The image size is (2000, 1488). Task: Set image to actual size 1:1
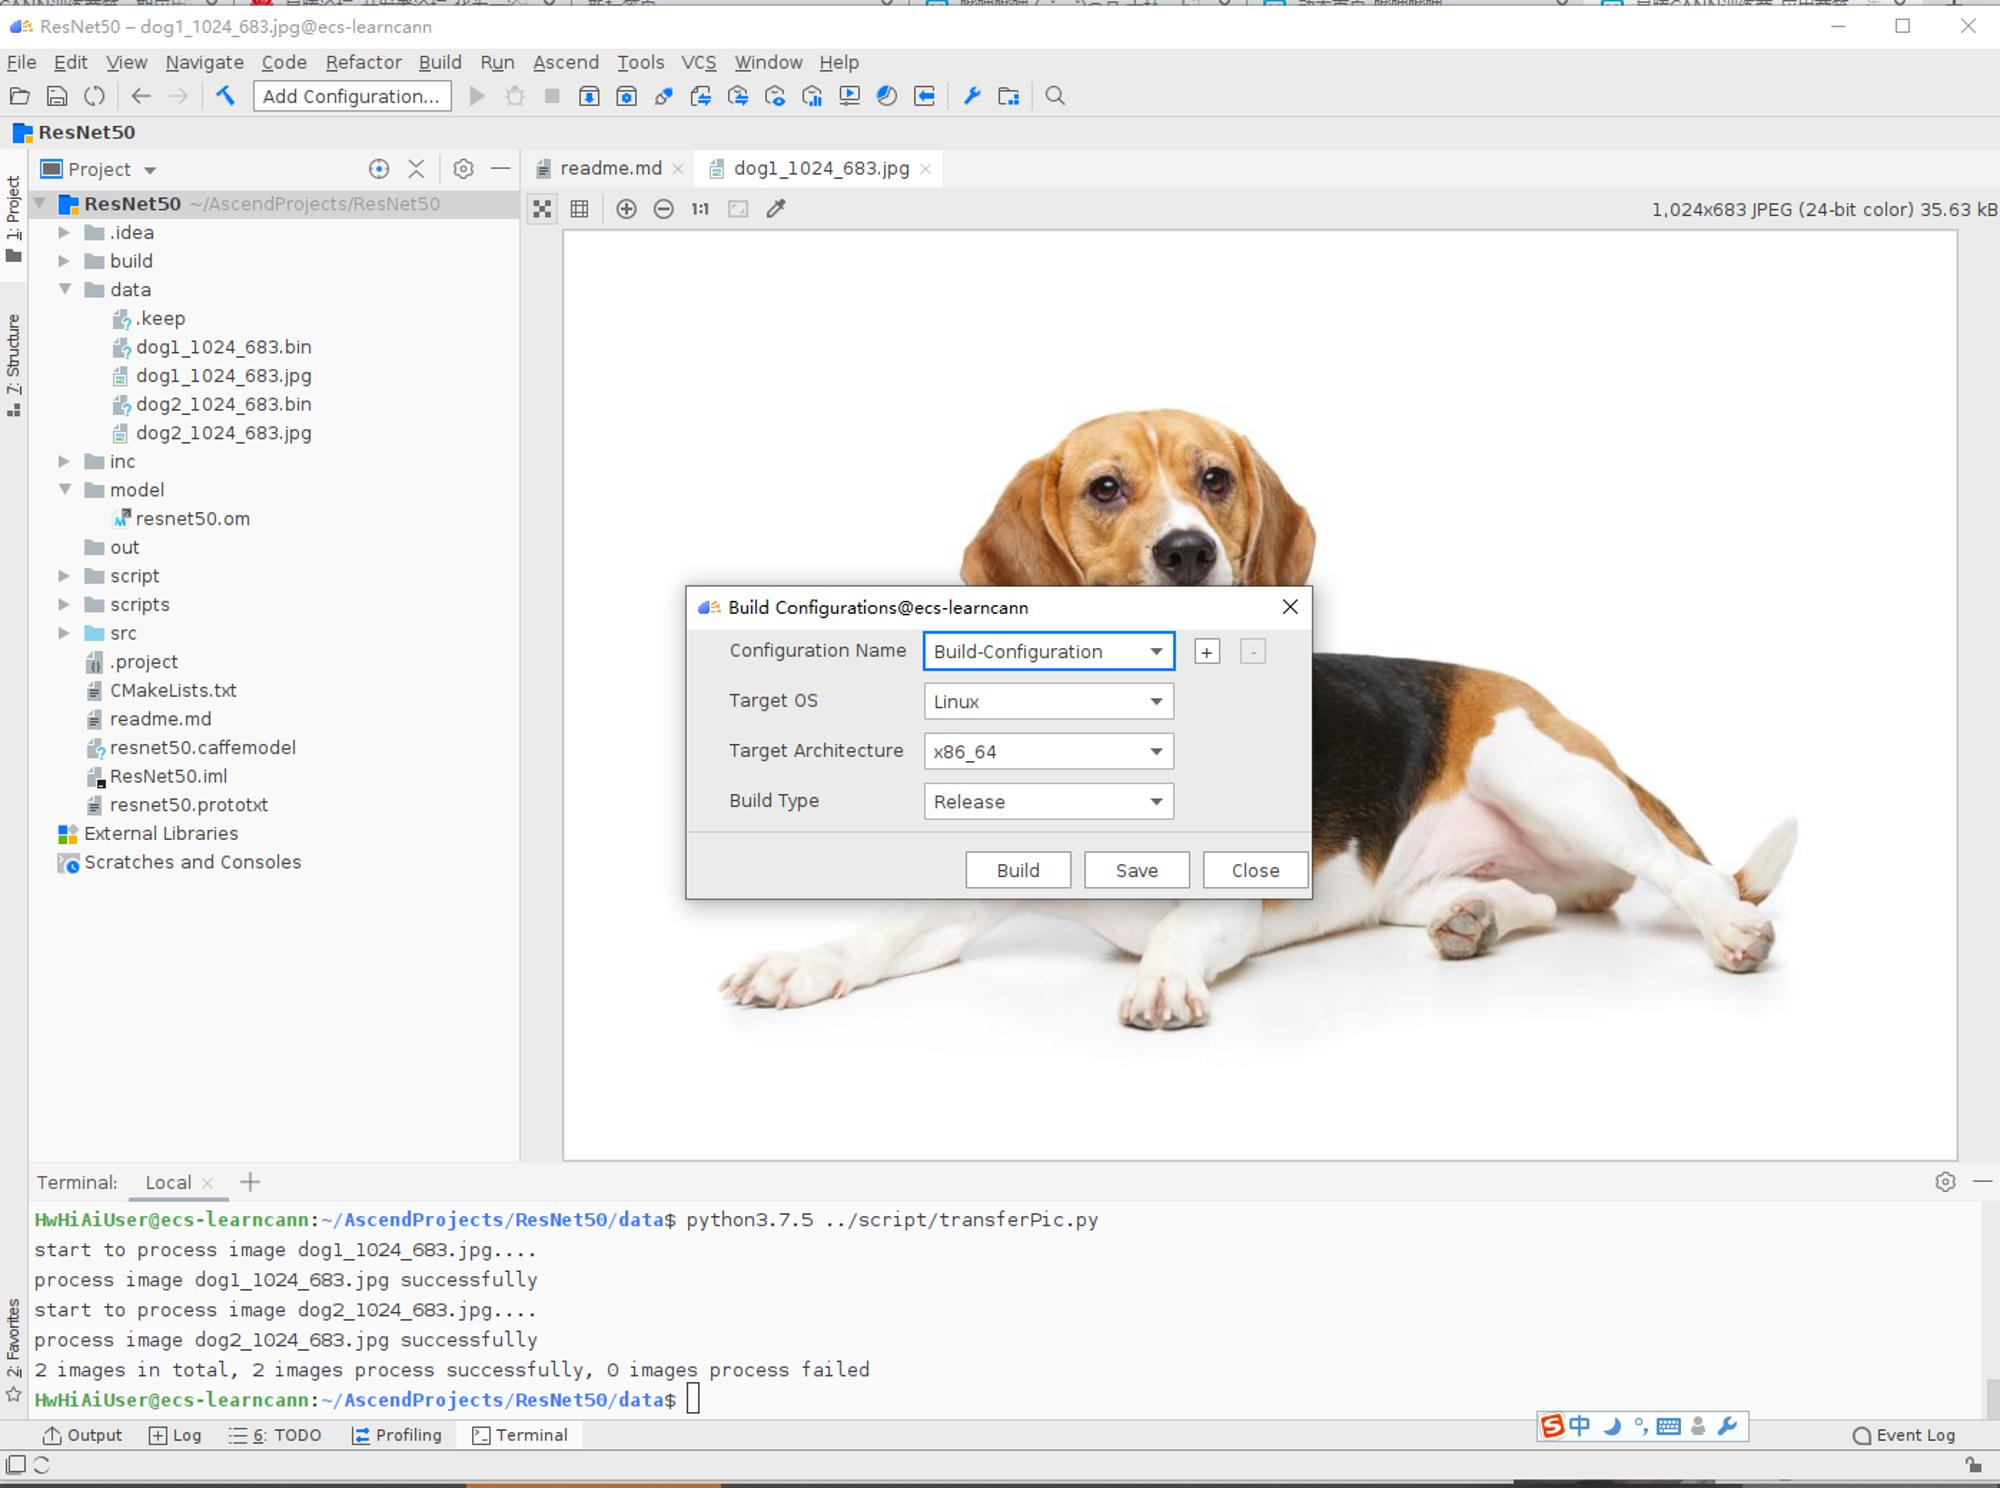coord(700,209)
